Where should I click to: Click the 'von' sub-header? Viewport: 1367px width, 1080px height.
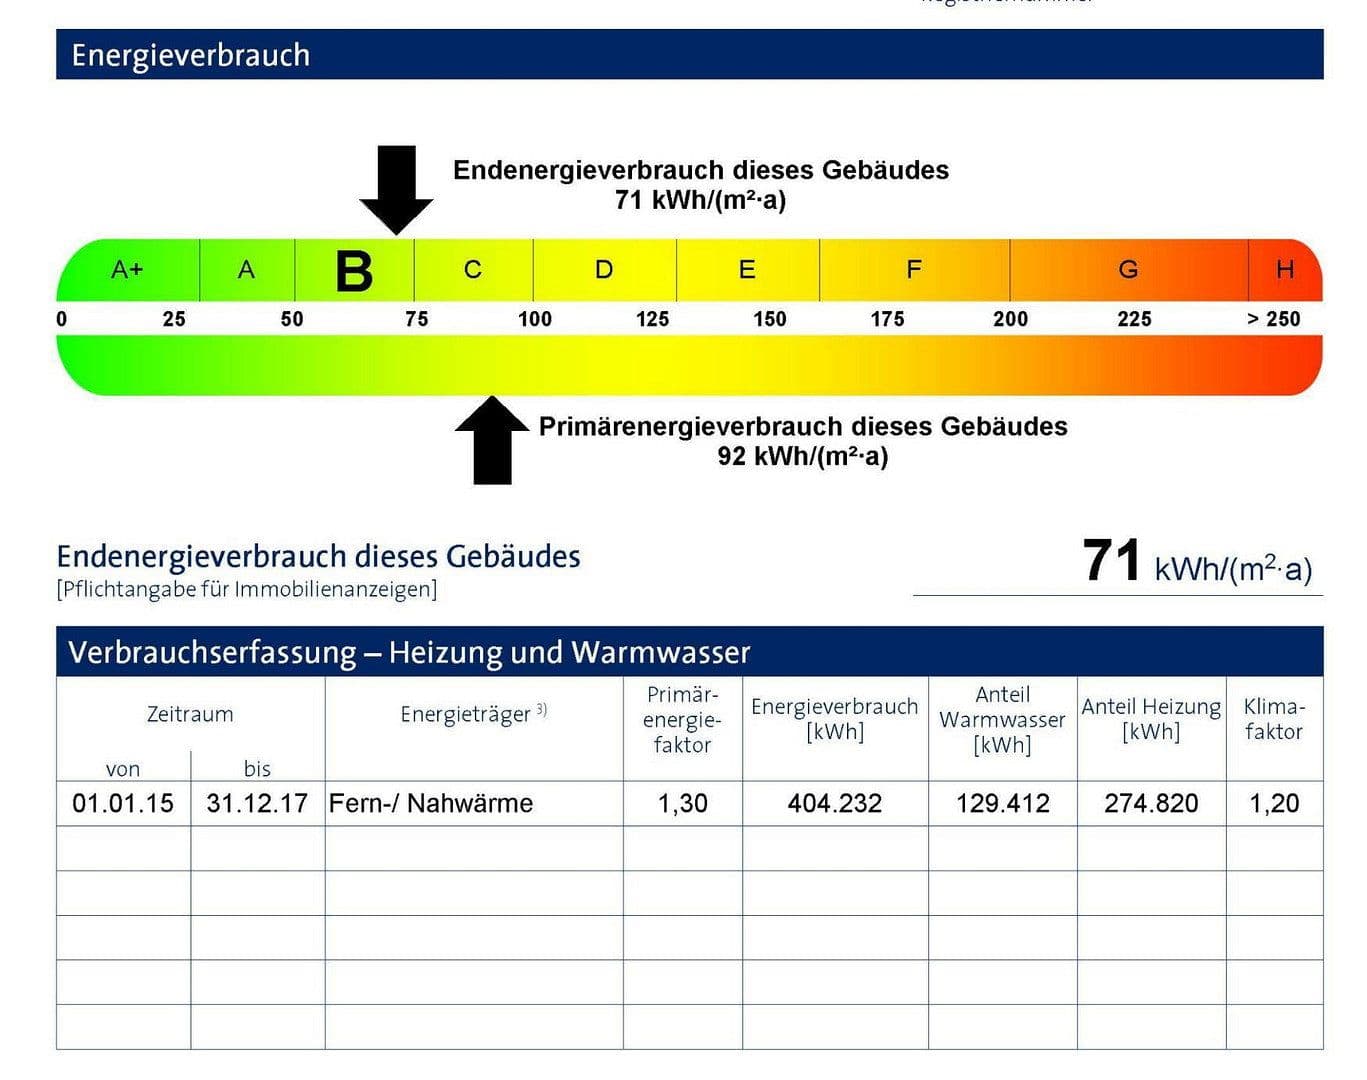[x=123, y=769]
